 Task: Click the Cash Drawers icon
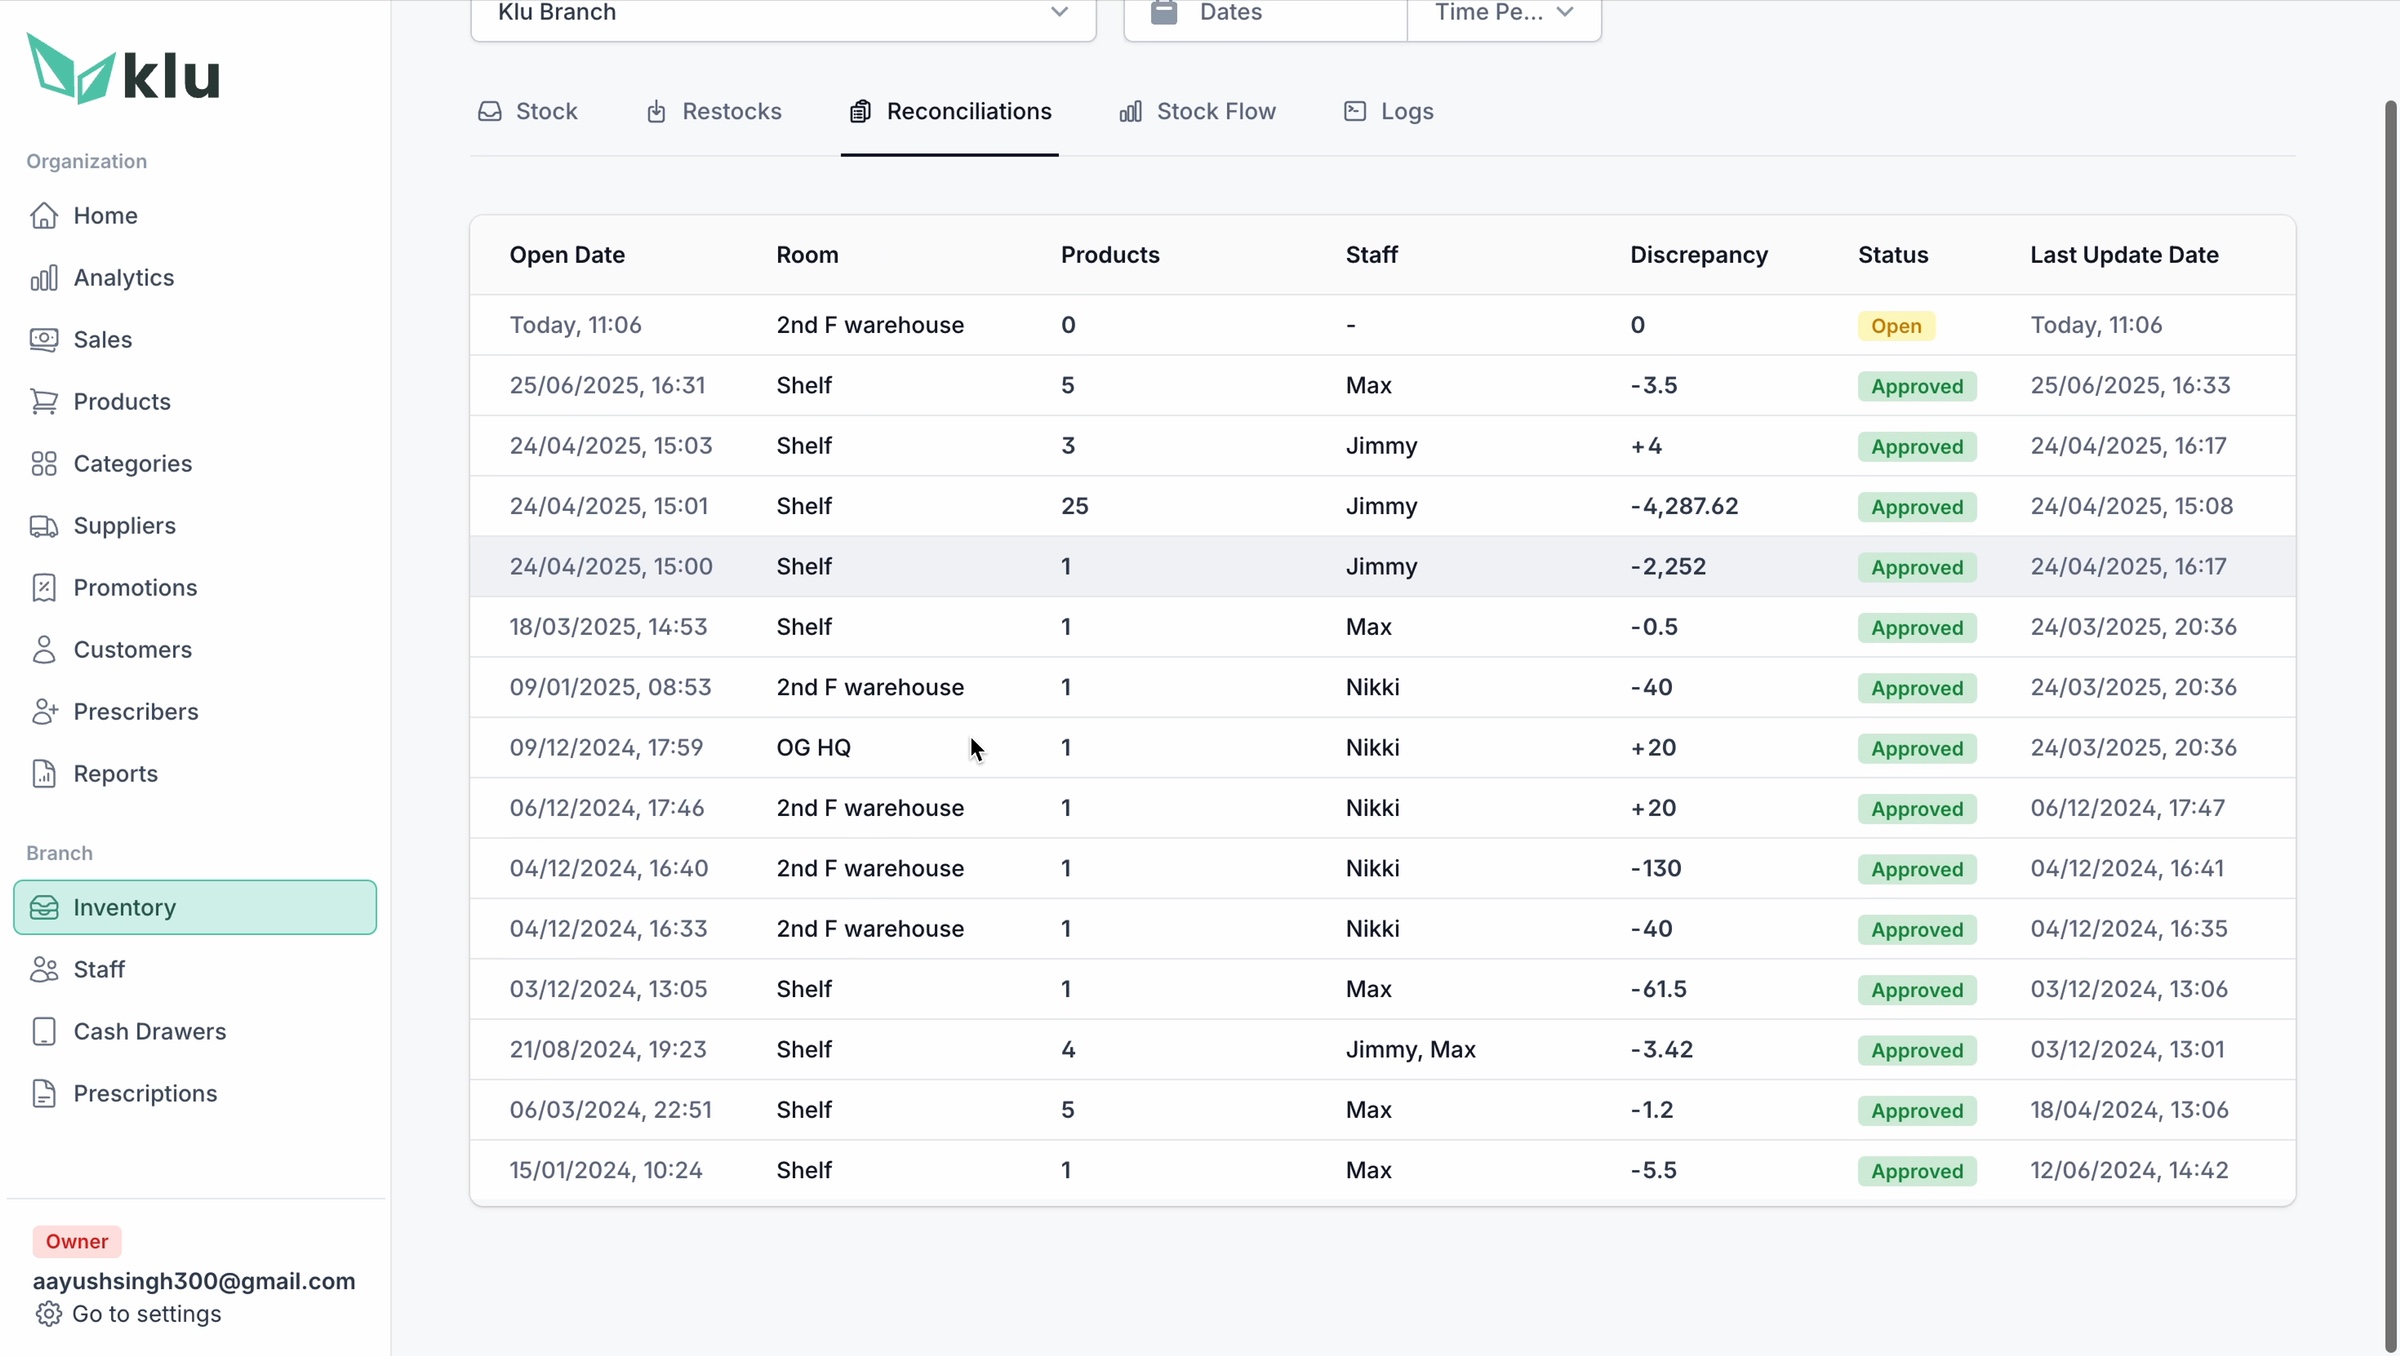[x=44, y=1031]
